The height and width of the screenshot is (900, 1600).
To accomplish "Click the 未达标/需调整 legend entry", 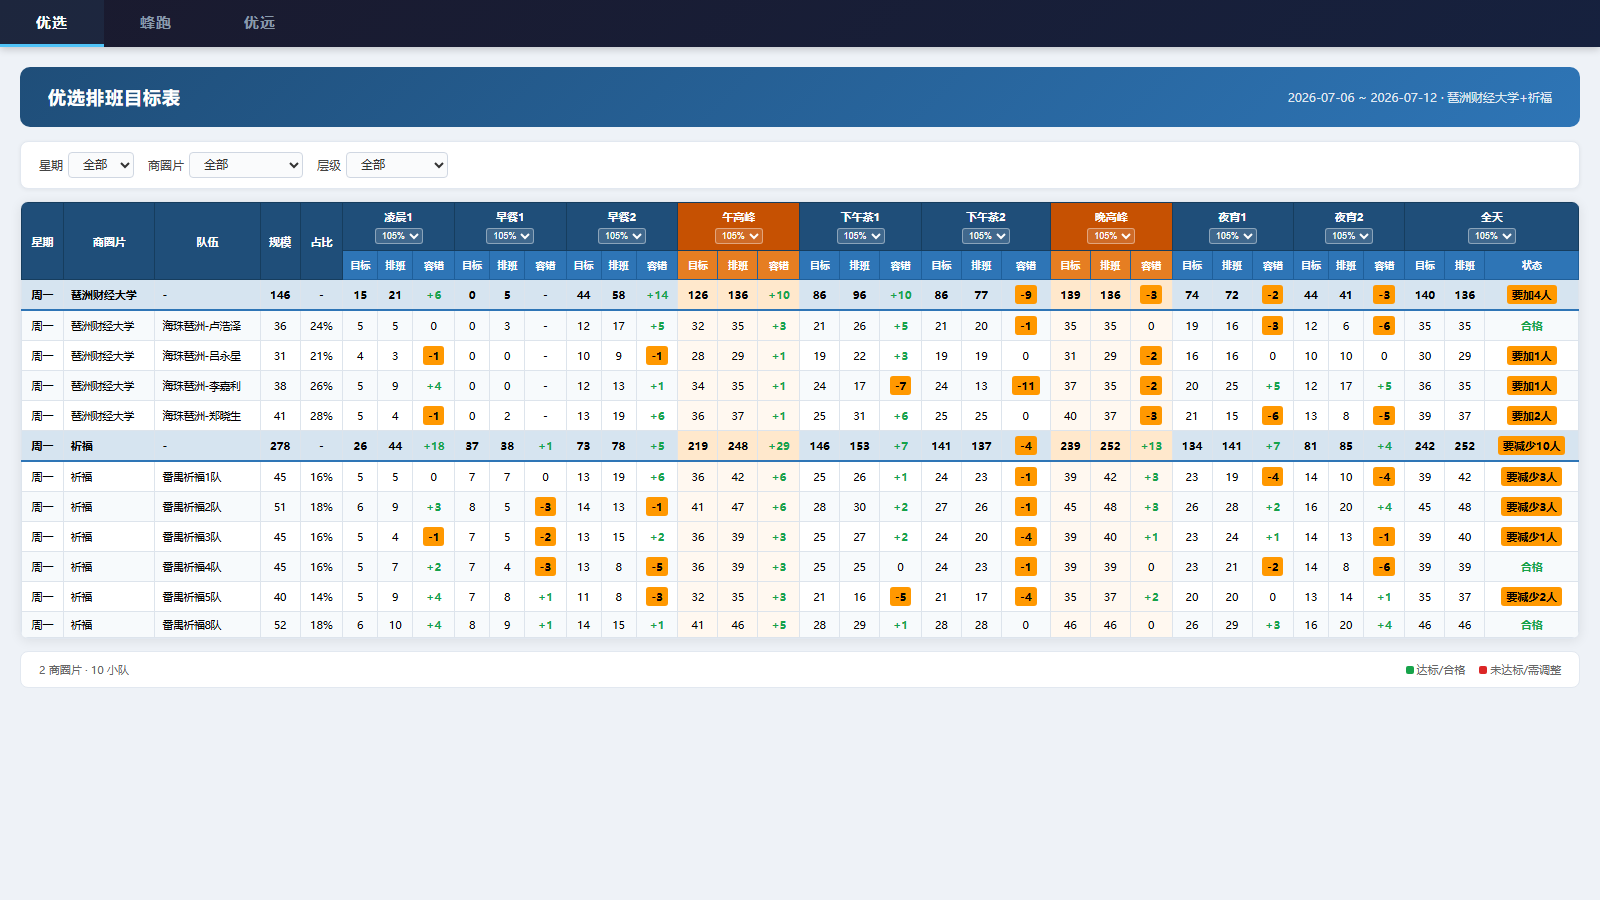I will 1520,670.
